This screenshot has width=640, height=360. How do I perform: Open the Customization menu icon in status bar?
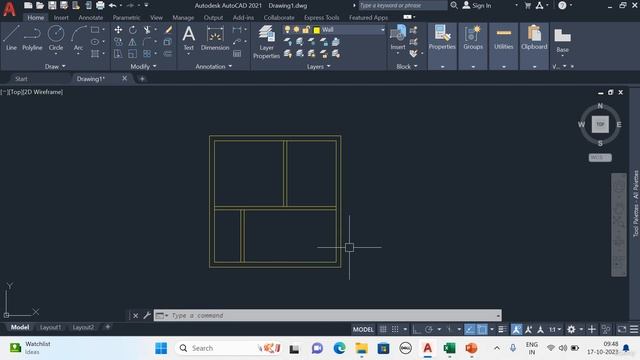pos(633,329)
